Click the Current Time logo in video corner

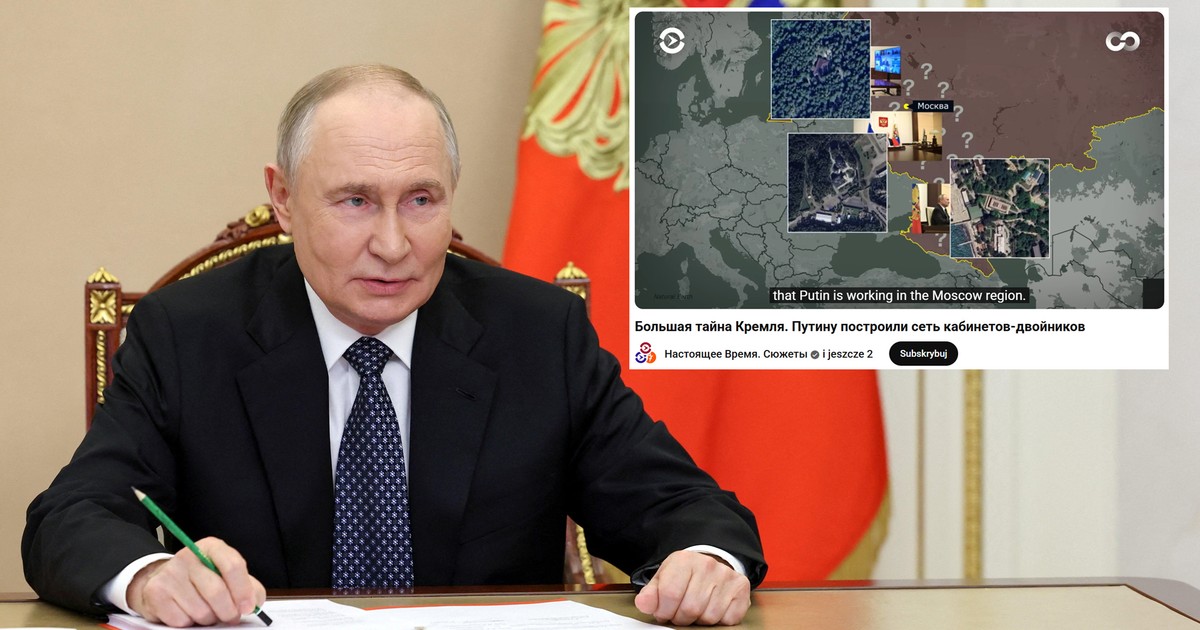pyautogui.click(x=672, y=40)
